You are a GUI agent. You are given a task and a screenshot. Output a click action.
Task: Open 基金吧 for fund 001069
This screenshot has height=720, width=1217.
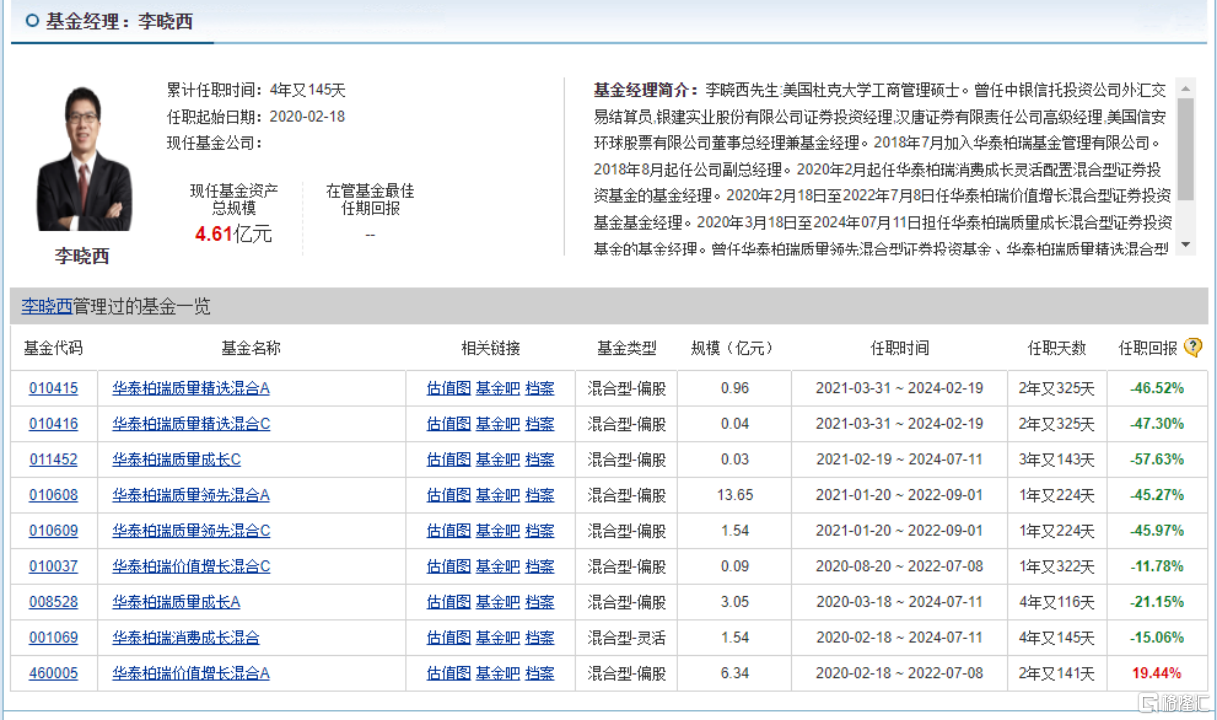tap(498, 637)
